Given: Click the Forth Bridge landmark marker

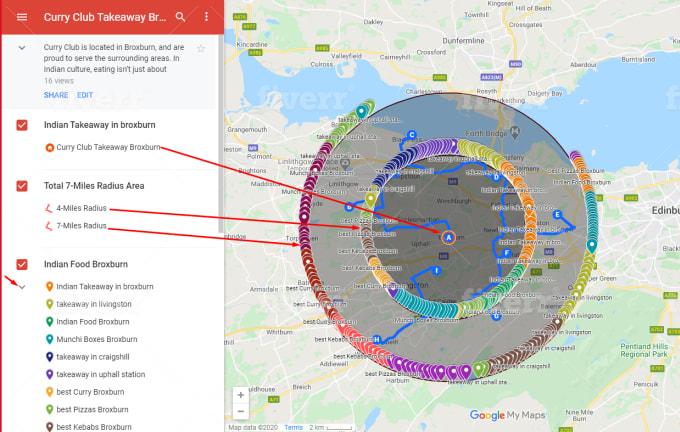Looking at the screenshot, I should coord(514,131).
